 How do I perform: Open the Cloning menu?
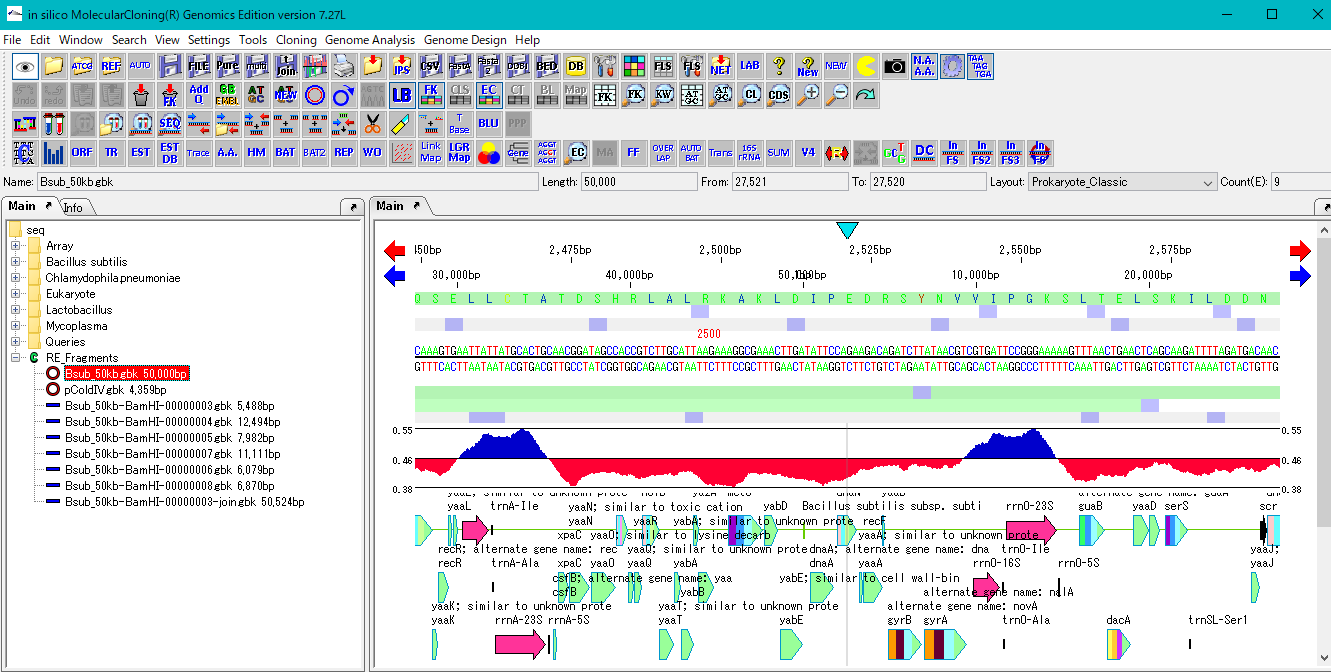click(x=296, y=40)
